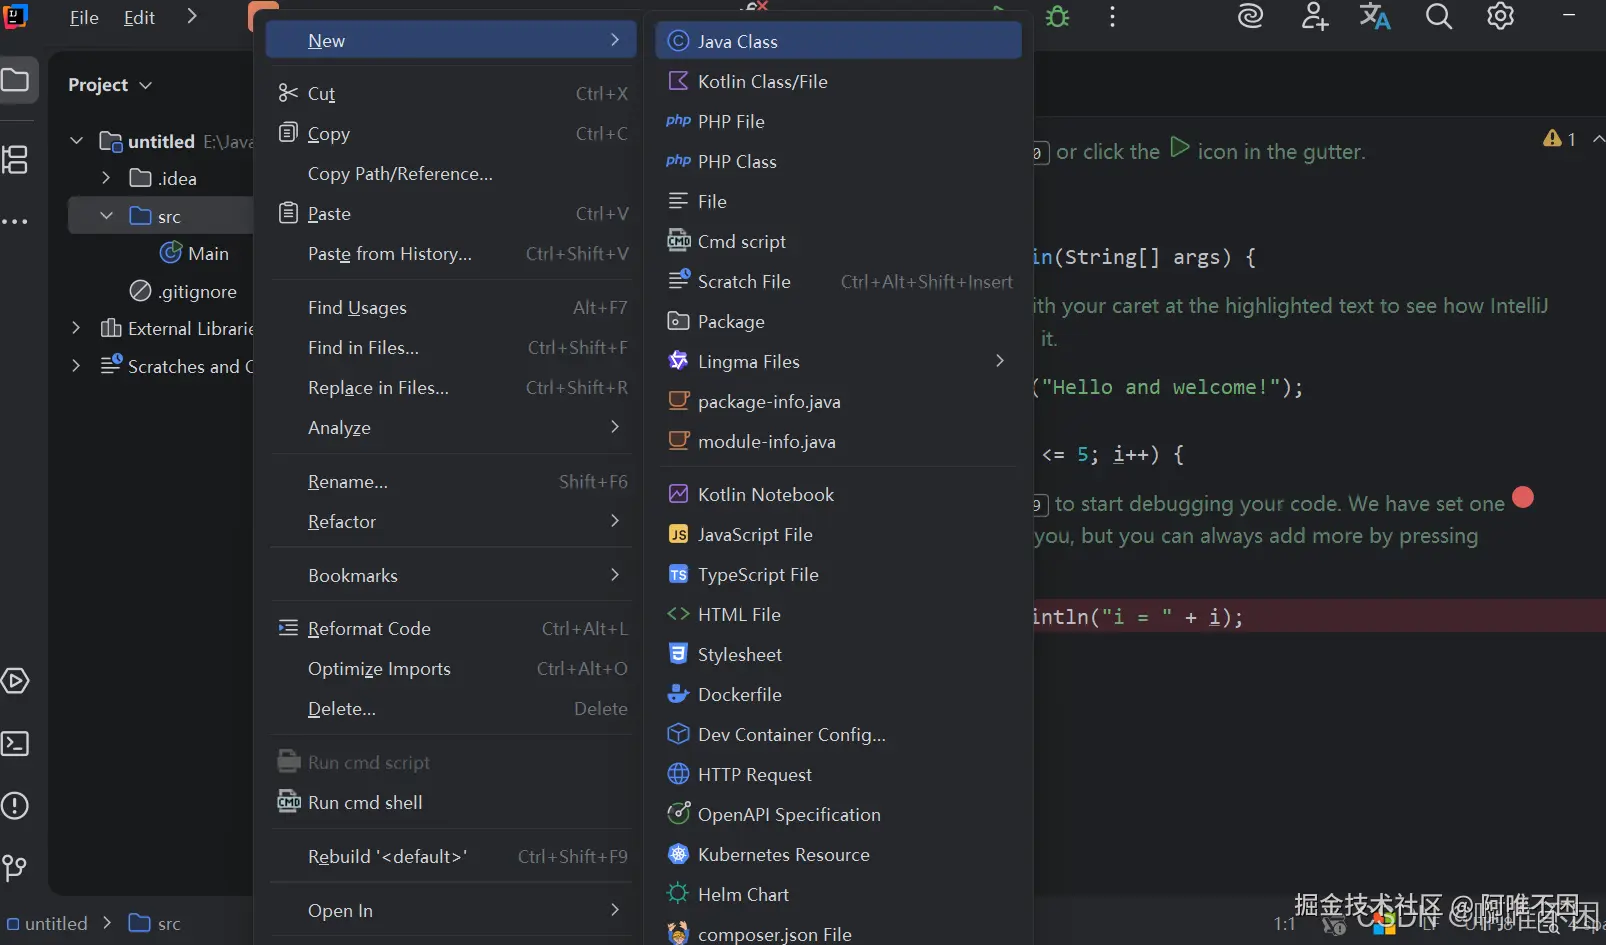Open the Analyze submenu

pyautogui.click(x=452, y=428)
